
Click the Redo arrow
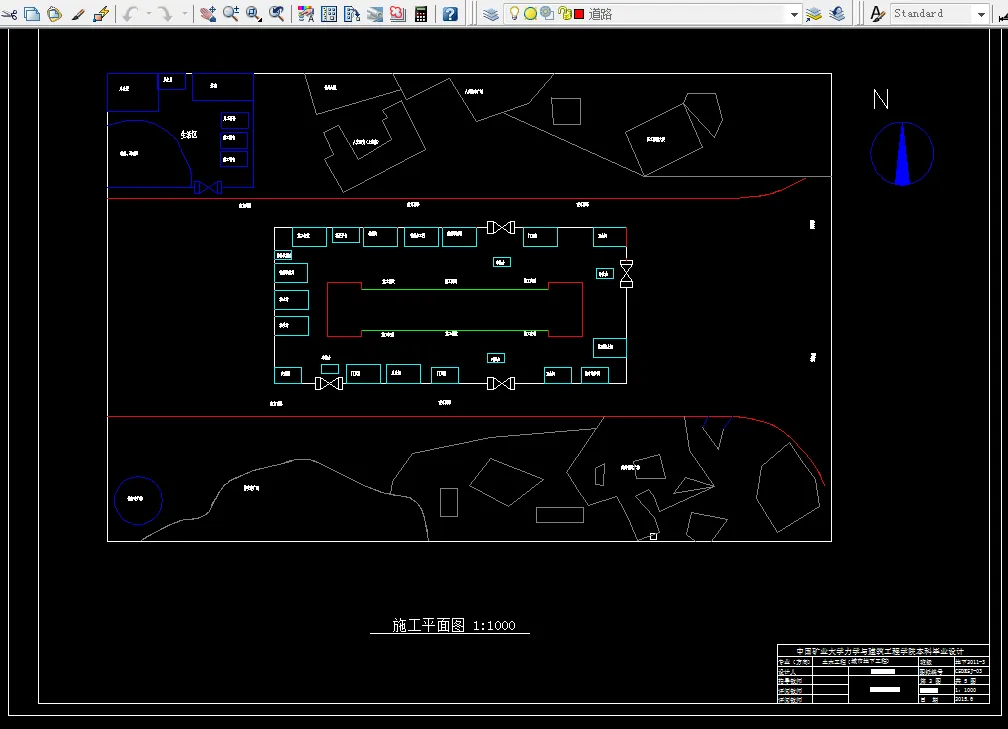point(165,14)
